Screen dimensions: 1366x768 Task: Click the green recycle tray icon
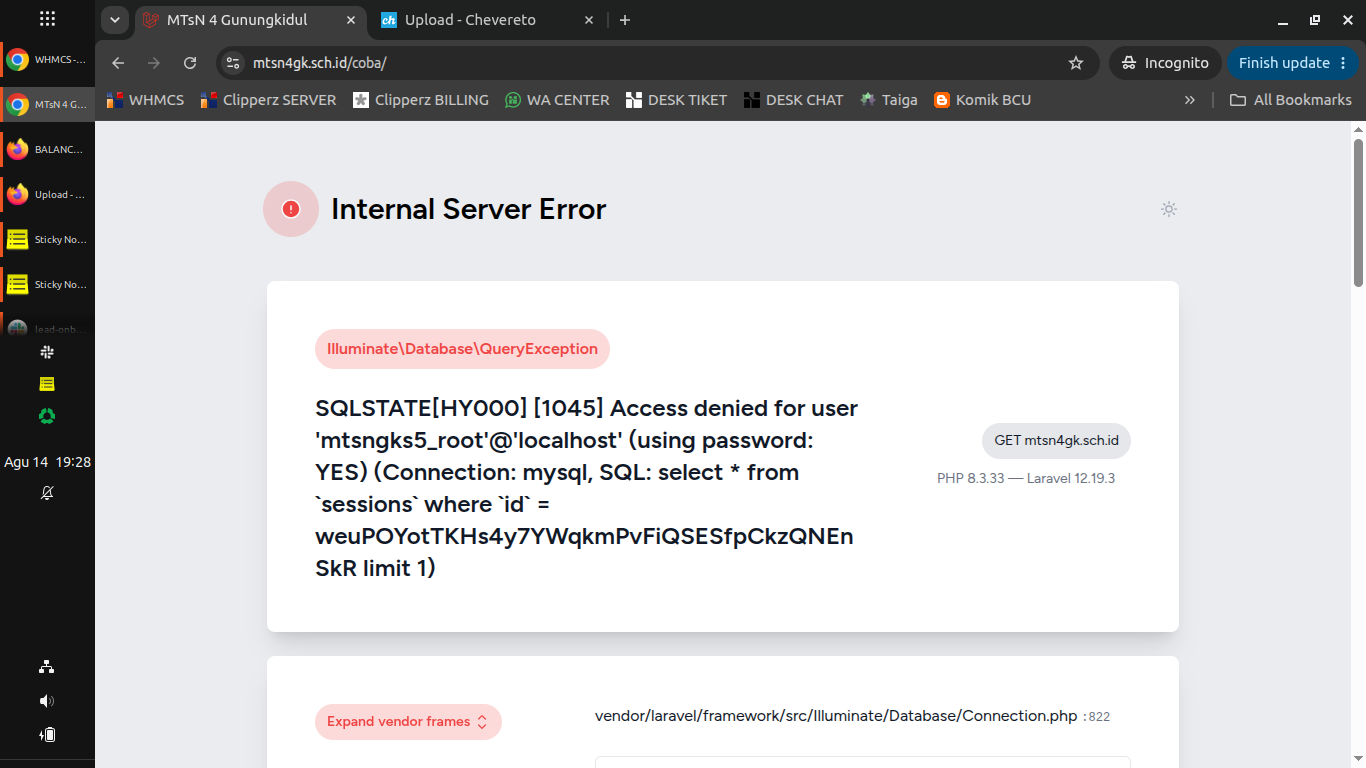pyautogui.click(x=47, y=416)
